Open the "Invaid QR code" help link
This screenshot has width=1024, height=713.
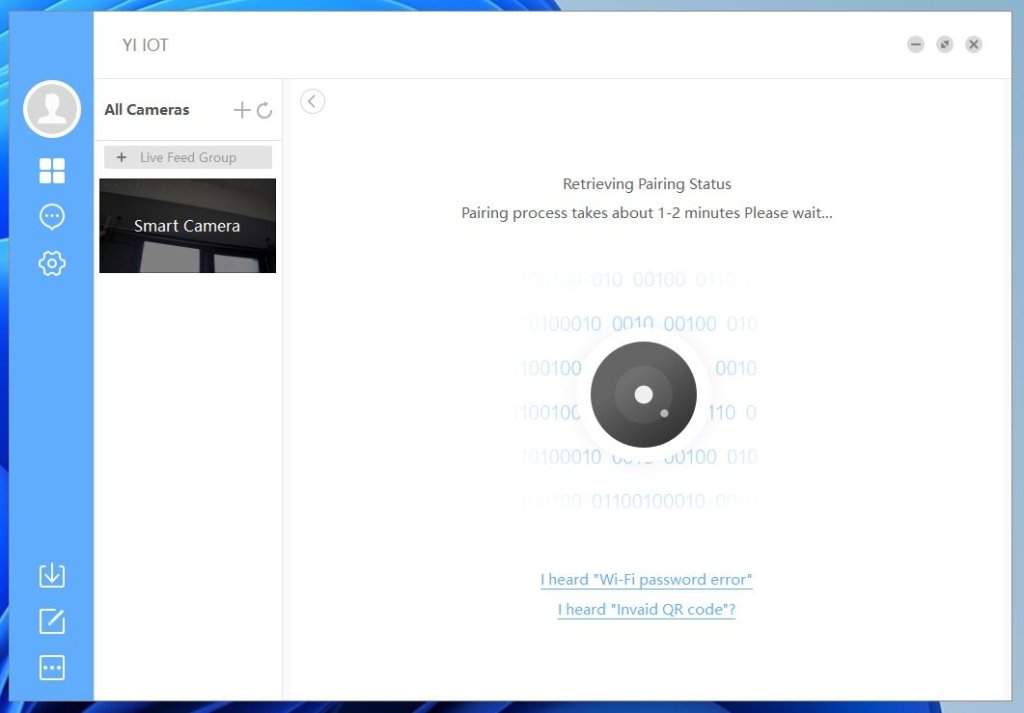coord(646,610)
